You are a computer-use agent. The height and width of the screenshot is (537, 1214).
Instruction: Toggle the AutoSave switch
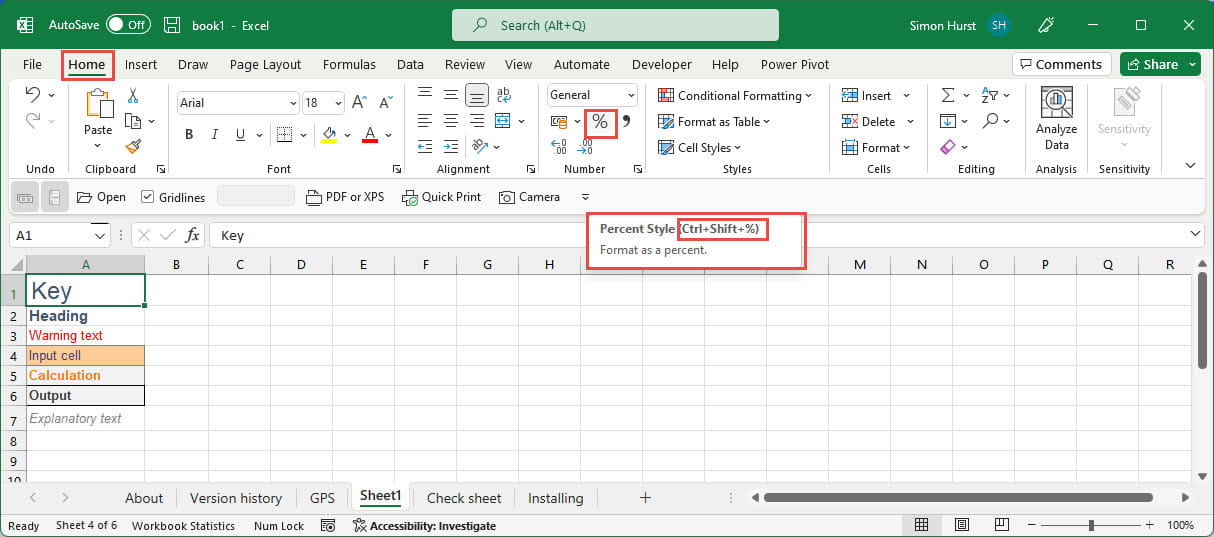(128, 24)
